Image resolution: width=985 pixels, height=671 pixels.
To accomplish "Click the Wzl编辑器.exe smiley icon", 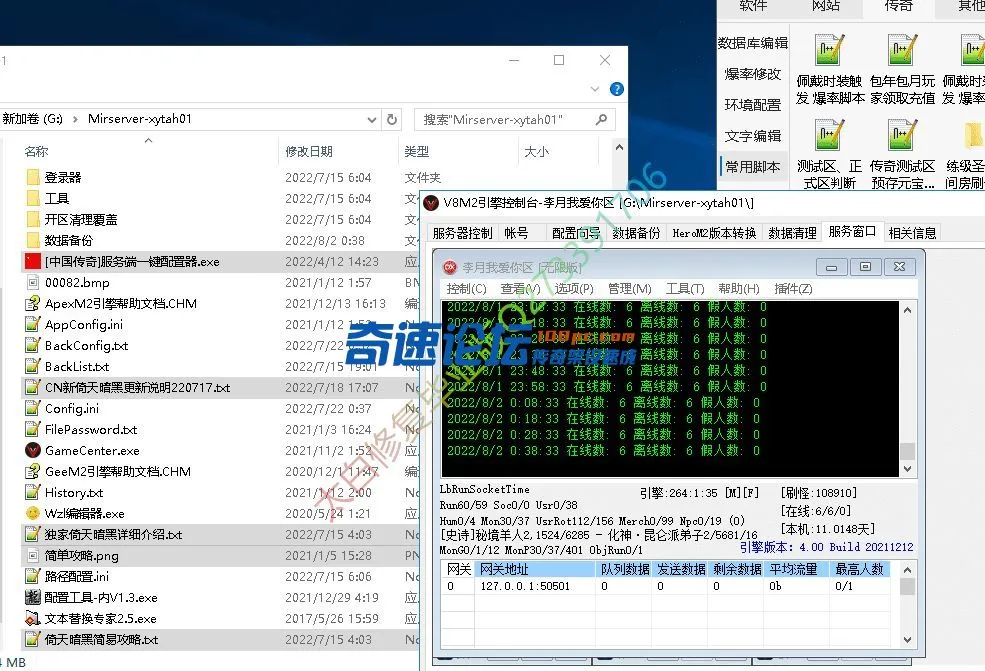I will coord(33,513).
